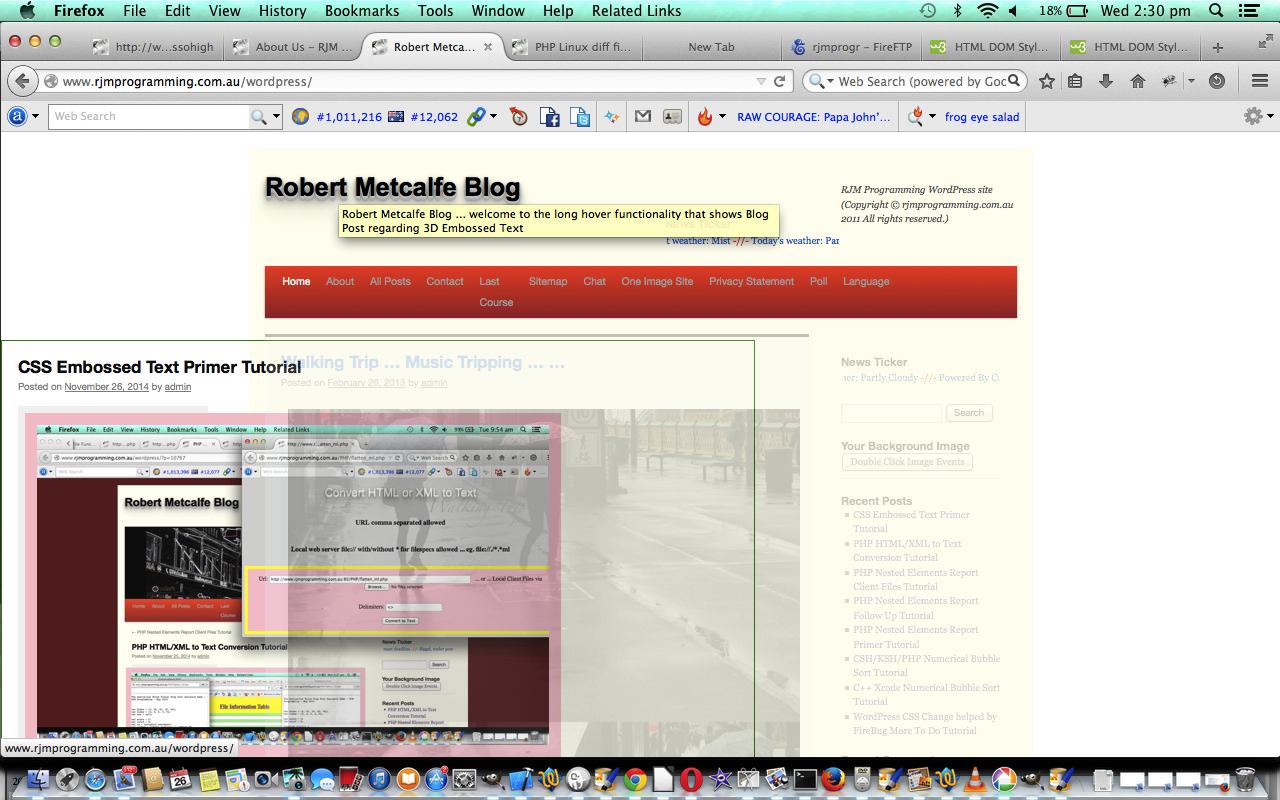The width and height of the screenshot is (1280, 800).
Task: Open the All Posts navigation link
Action: pos(390,281)
